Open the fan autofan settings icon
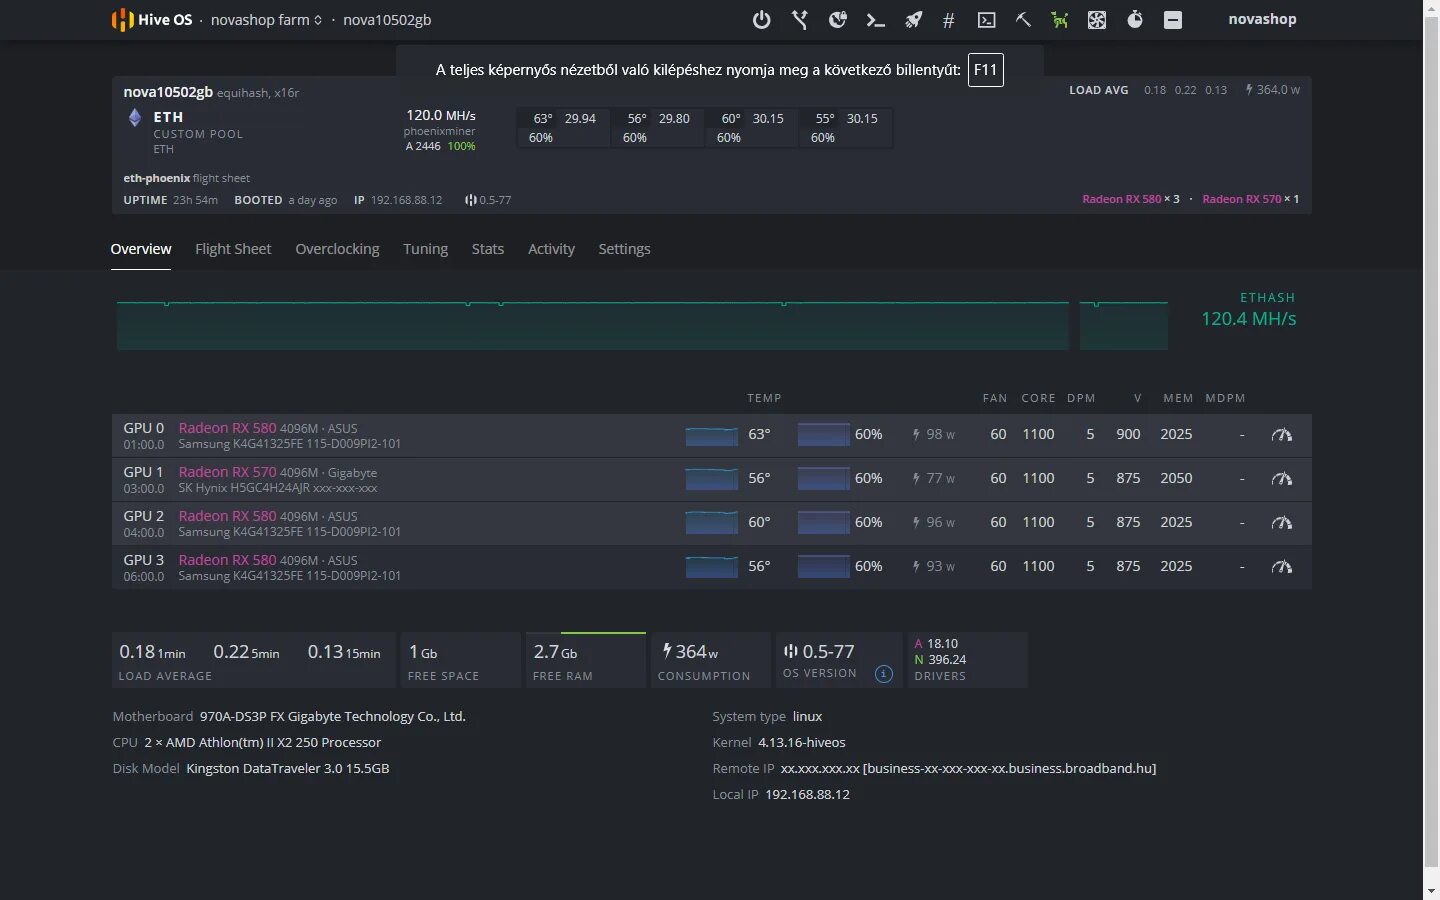The image size is (1440, 900). coord(1097,19)
